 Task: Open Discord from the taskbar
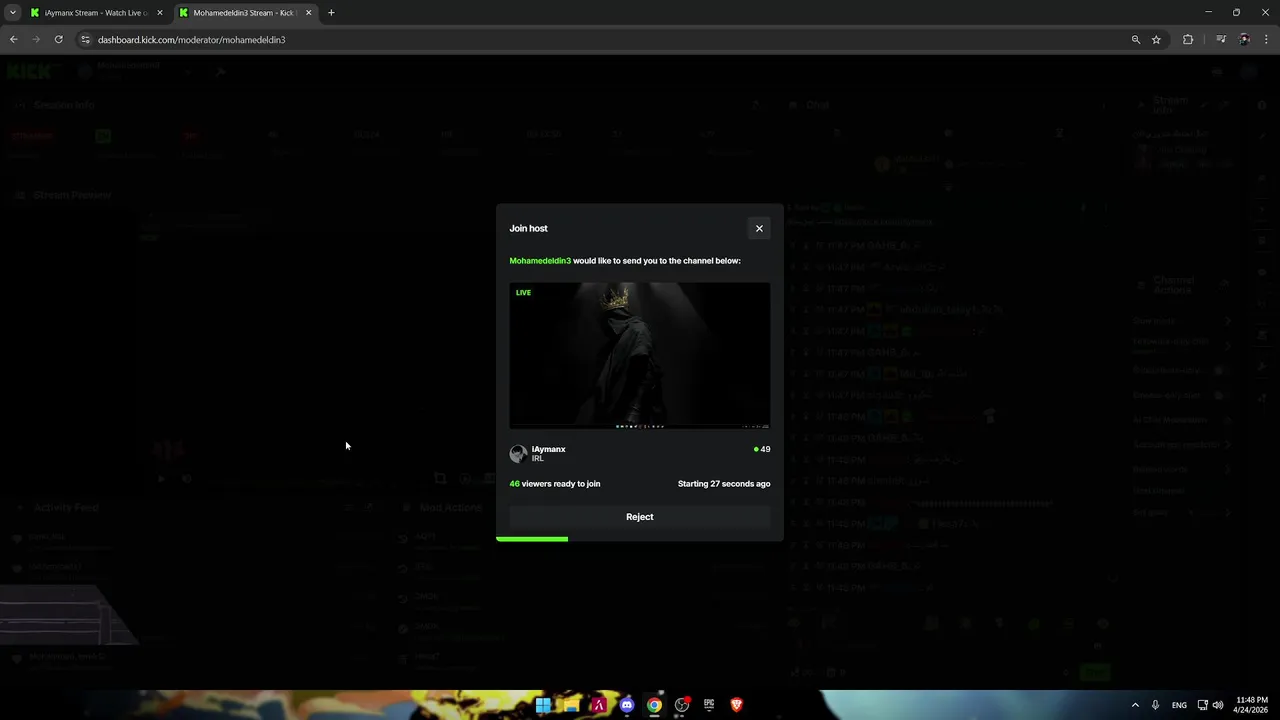[x=626, y=705]
